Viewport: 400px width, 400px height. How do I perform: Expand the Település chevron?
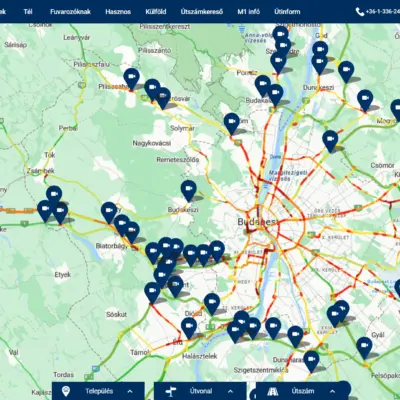130,391
